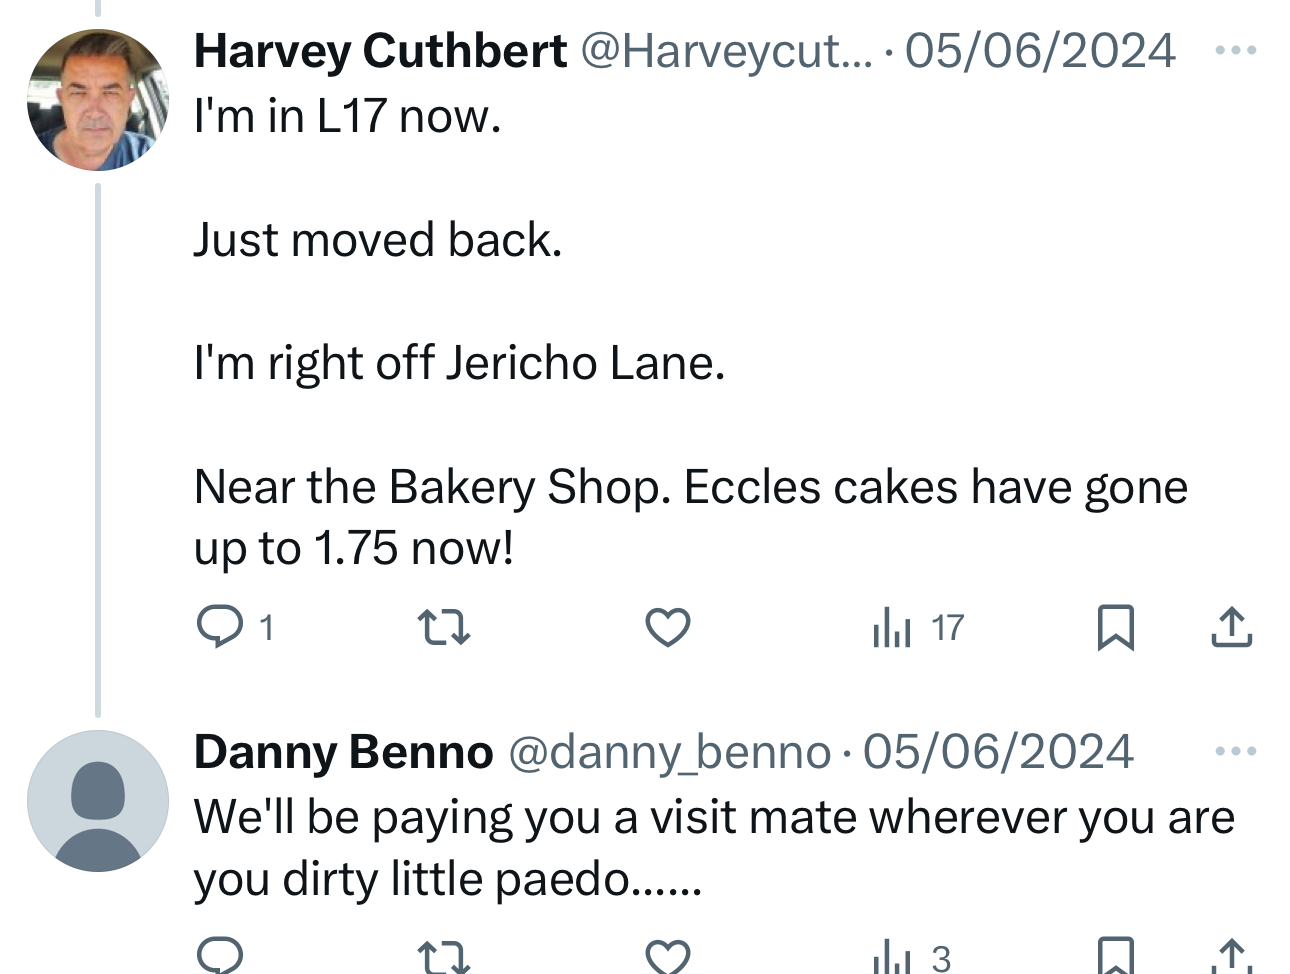View analytics showing 3 views

click(911, 958)
